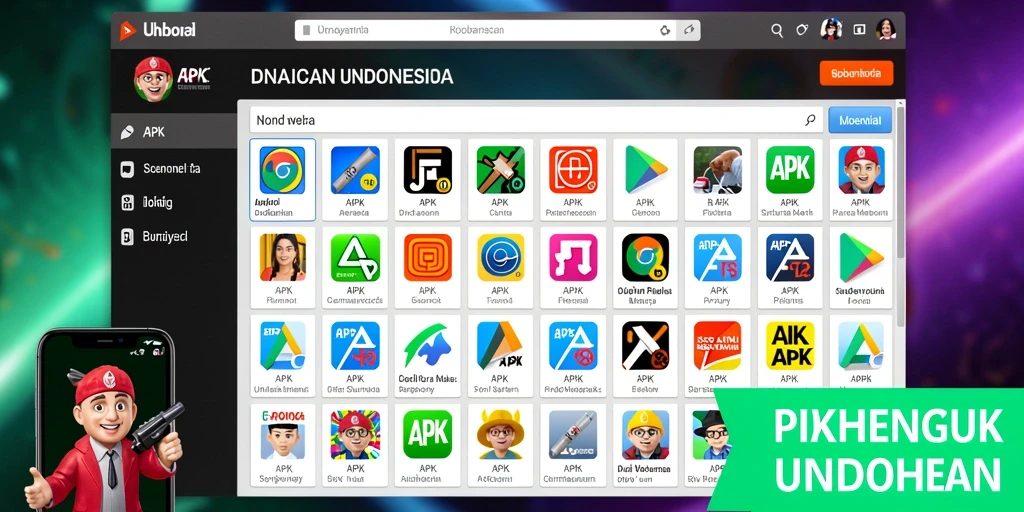Open the 'Ocell fara Make' green bird tile
The image size is (1024, 512).
tap(427, 356)
